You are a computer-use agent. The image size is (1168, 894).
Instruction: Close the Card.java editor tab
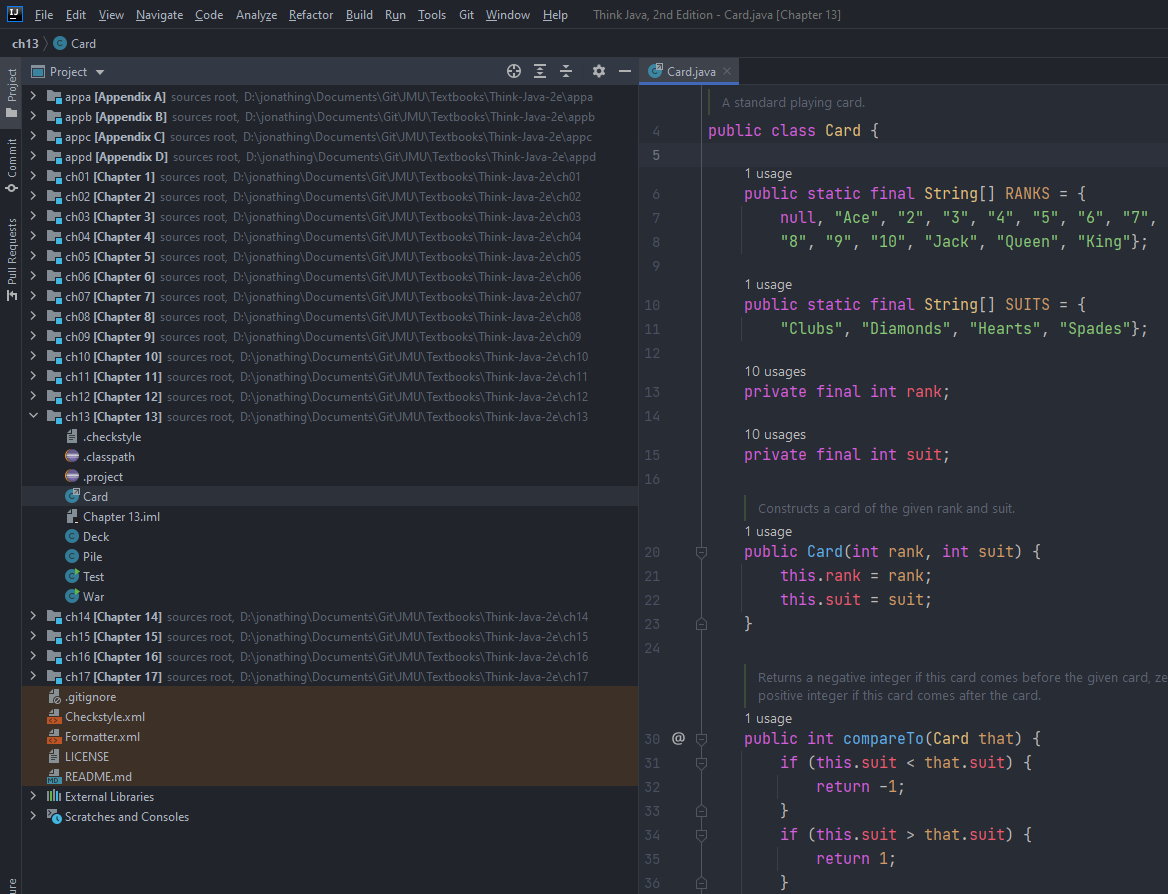(x=727, y=72)
